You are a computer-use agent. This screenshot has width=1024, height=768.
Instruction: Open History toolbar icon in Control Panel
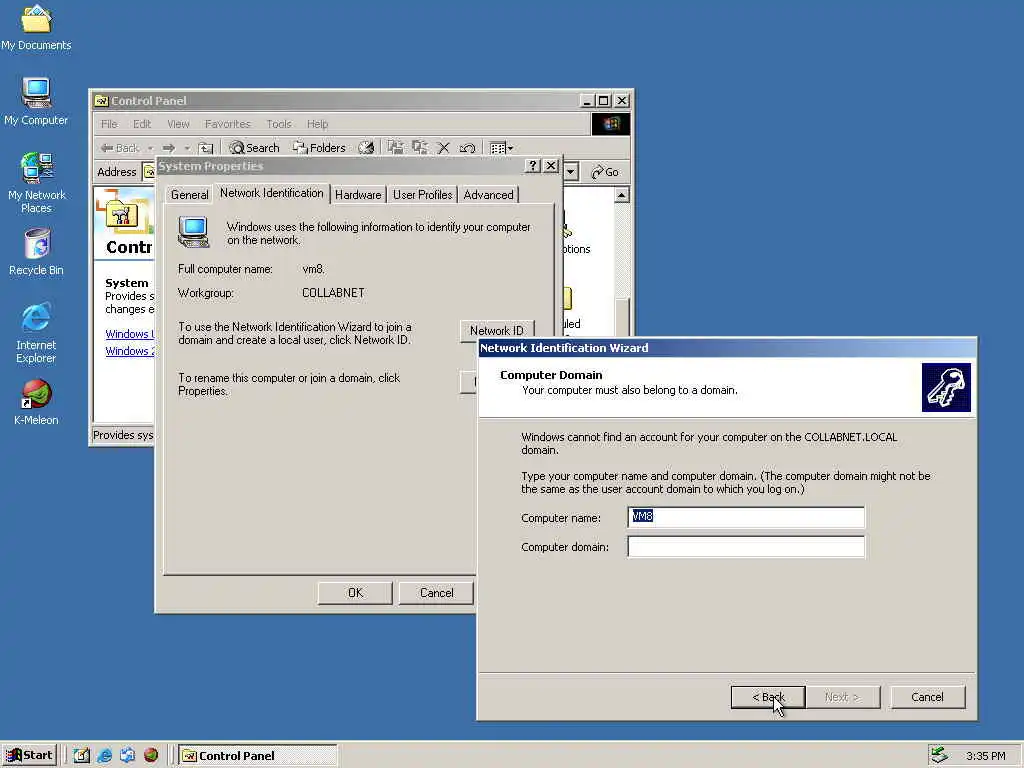(366, 148)
